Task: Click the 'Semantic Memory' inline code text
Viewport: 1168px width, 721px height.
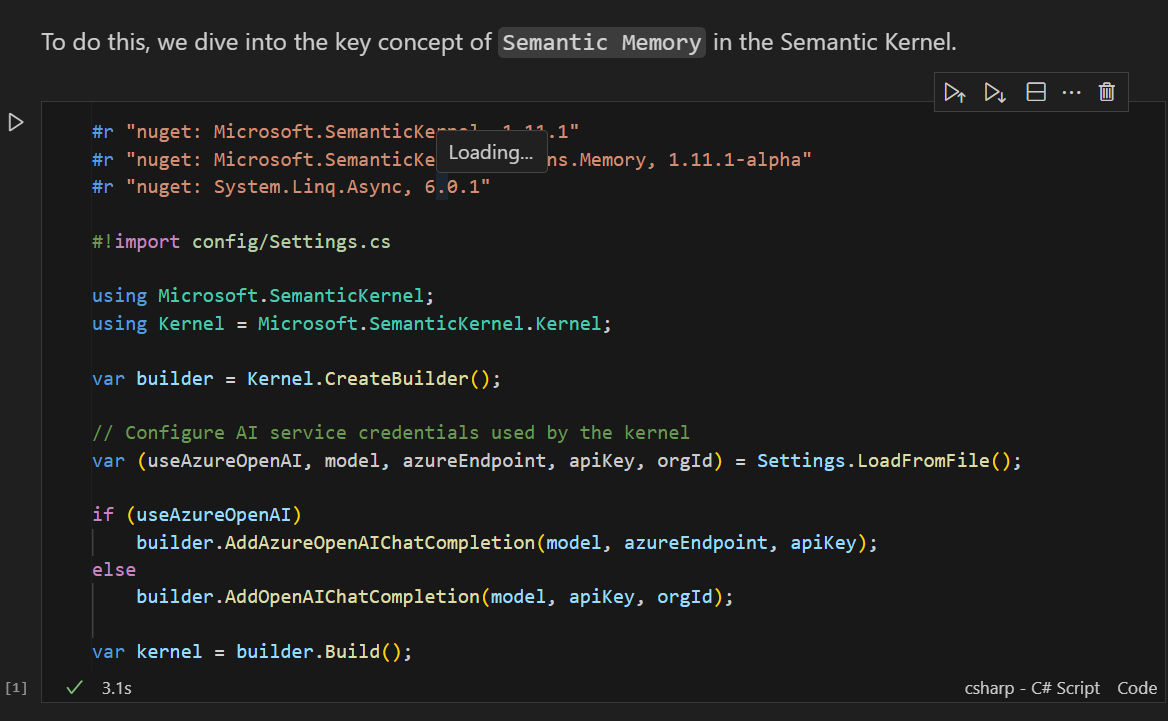Action: [x=602, y=42]
